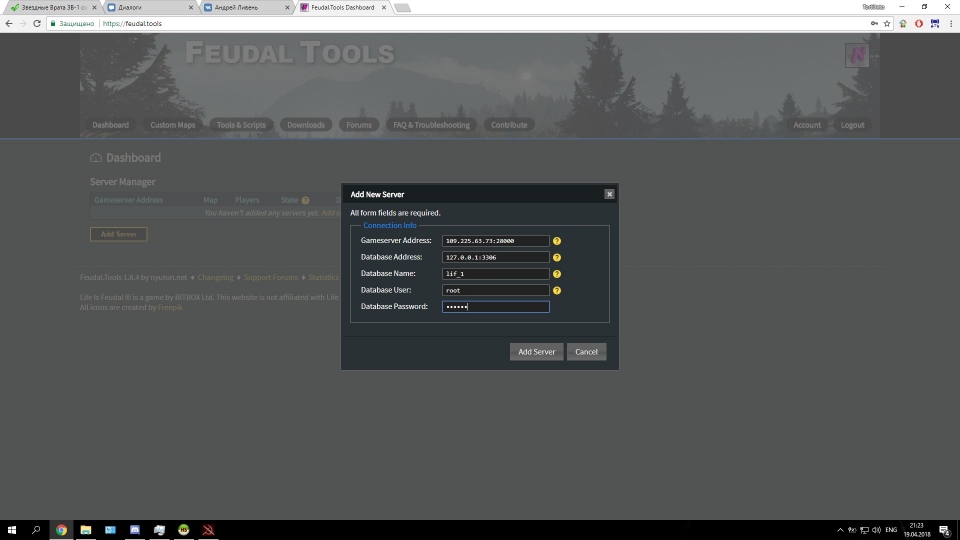Screen dimensions: 960x540
Task: Log out via the Logout link
Action: pos(852,125)
